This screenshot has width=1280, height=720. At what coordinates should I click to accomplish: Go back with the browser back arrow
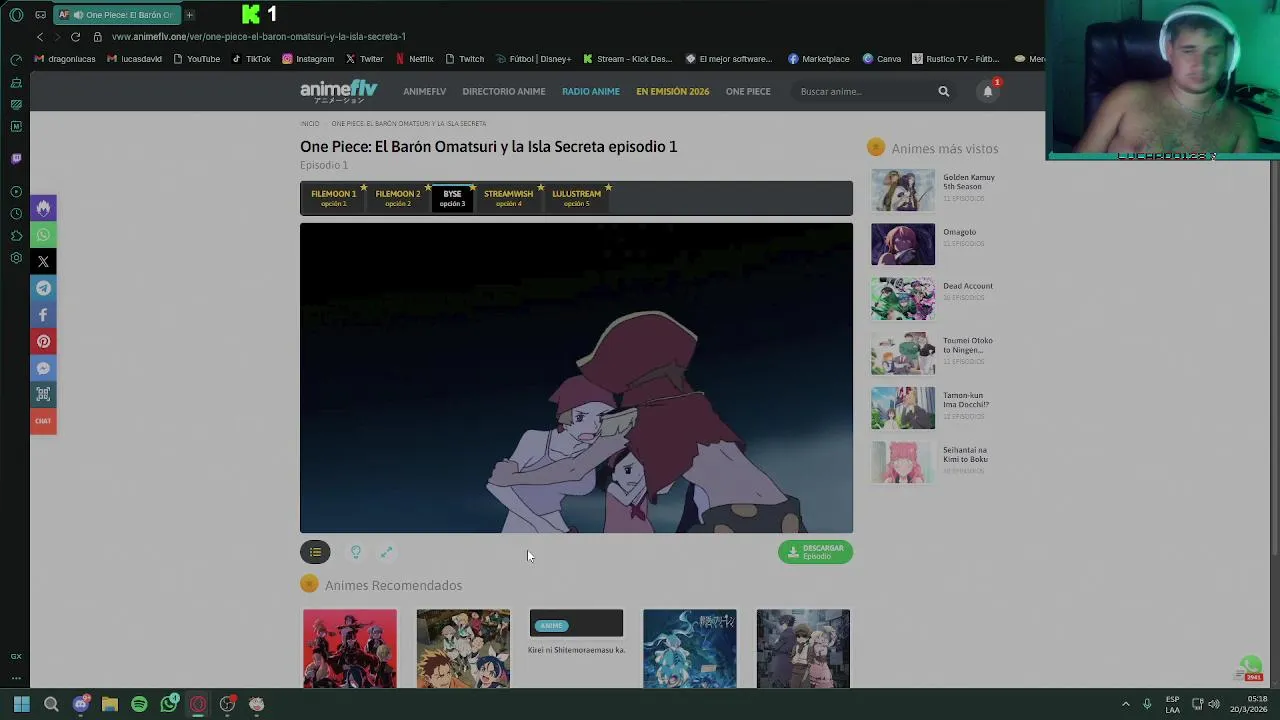tap(40, 37)
